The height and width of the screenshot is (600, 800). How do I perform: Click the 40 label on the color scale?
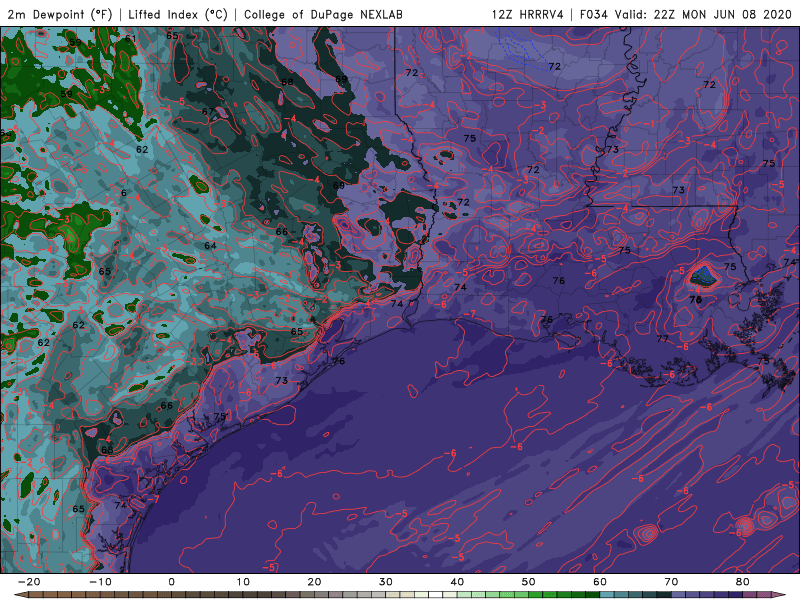coord(457,582)
